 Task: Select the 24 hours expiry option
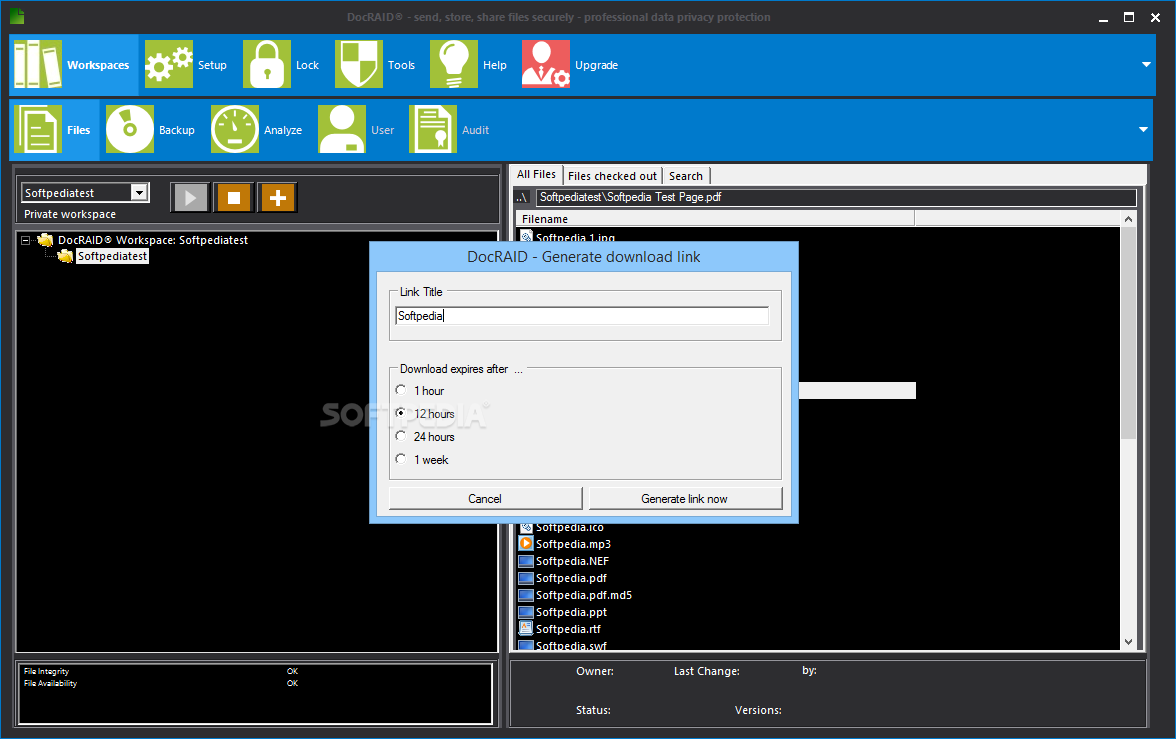(x=400, y=437)
